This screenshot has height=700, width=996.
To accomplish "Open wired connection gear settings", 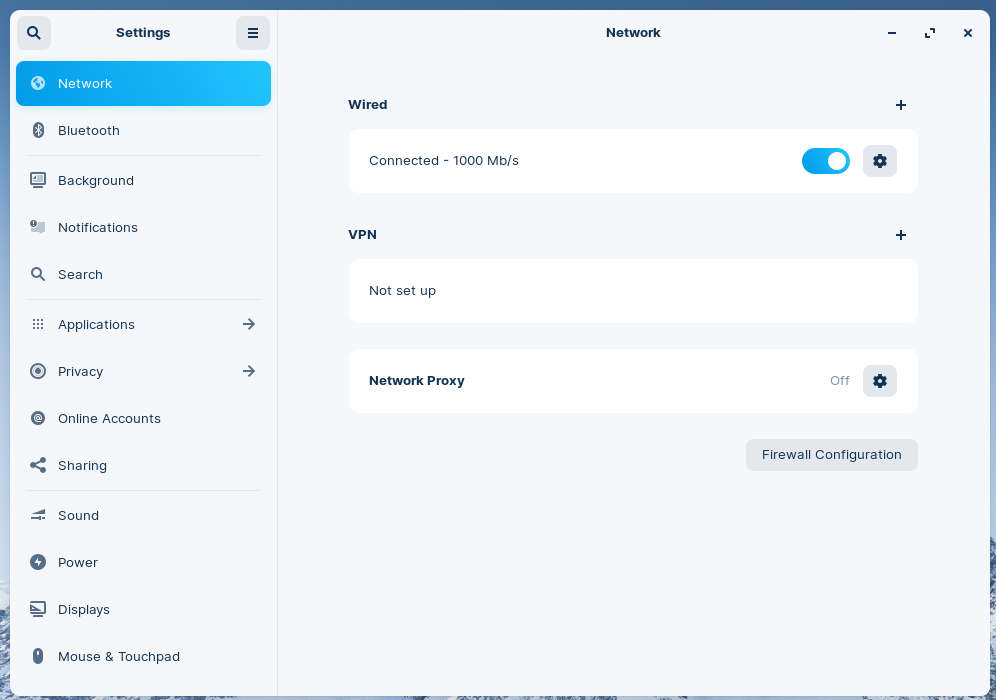I will pyautogui.click(x=880, y=161).
